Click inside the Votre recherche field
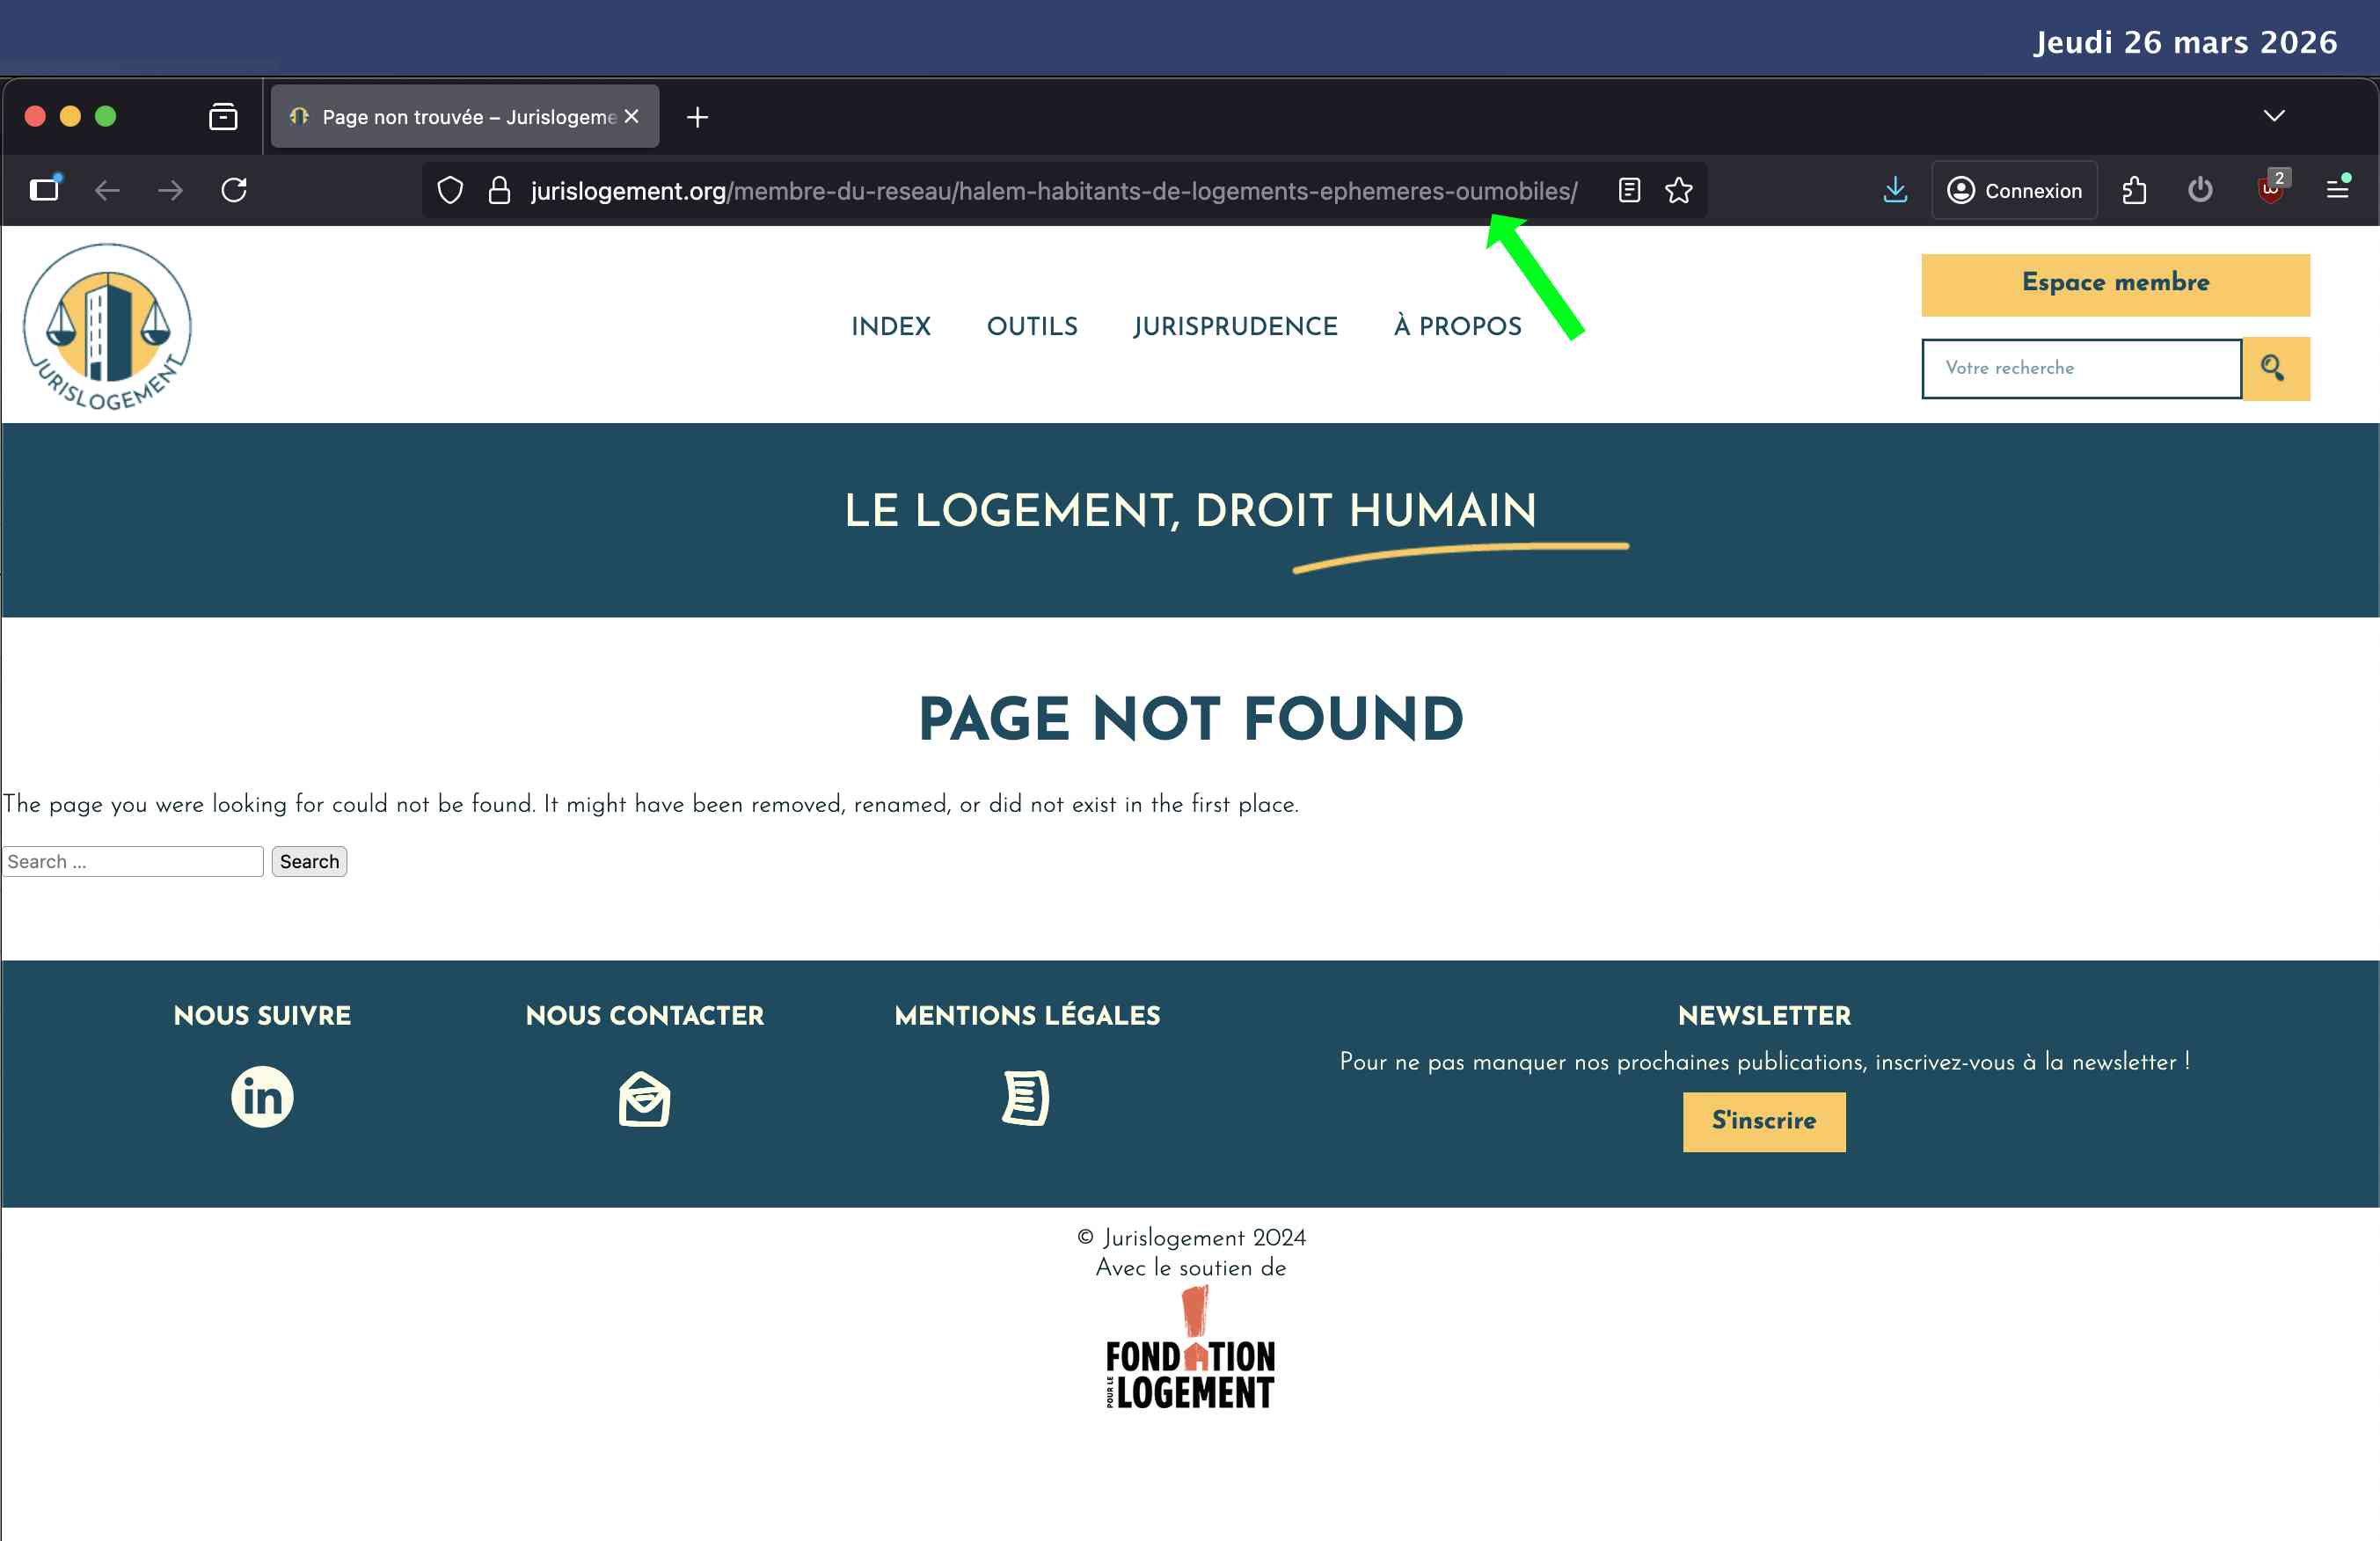The height and width of the screenshot is (1541, 2380). click(2080, 368)
